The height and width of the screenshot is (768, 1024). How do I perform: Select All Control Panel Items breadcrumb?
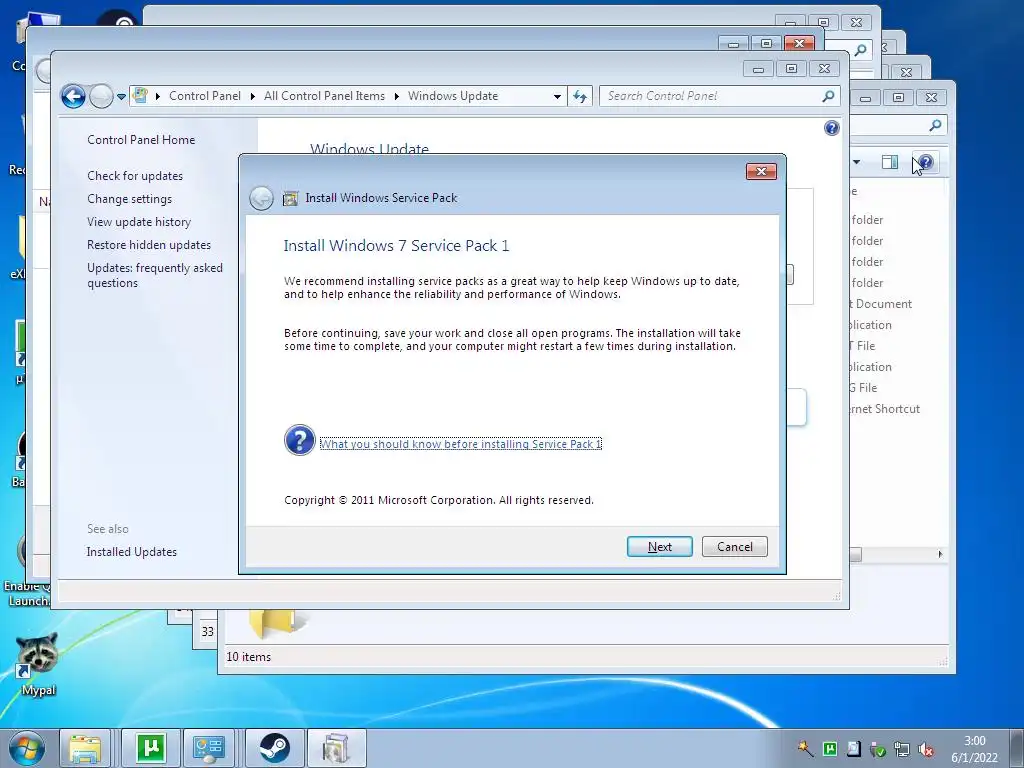coord(325,96)
